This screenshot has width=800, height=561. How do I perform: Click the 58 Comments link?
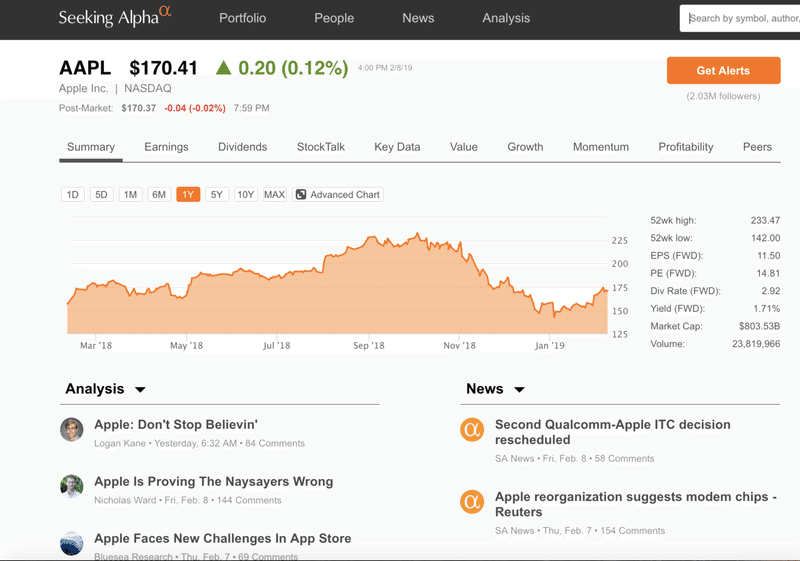(x=624, y=458)
